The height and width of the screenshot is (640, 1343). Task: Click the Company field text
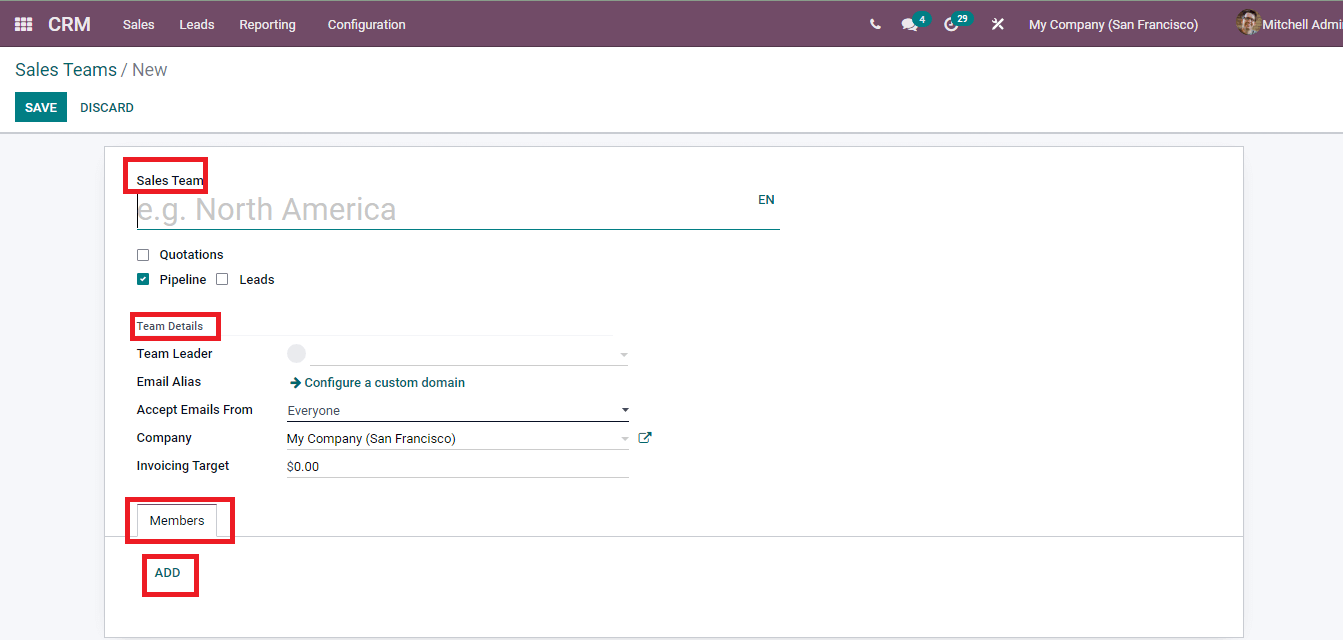click(371, 439)
